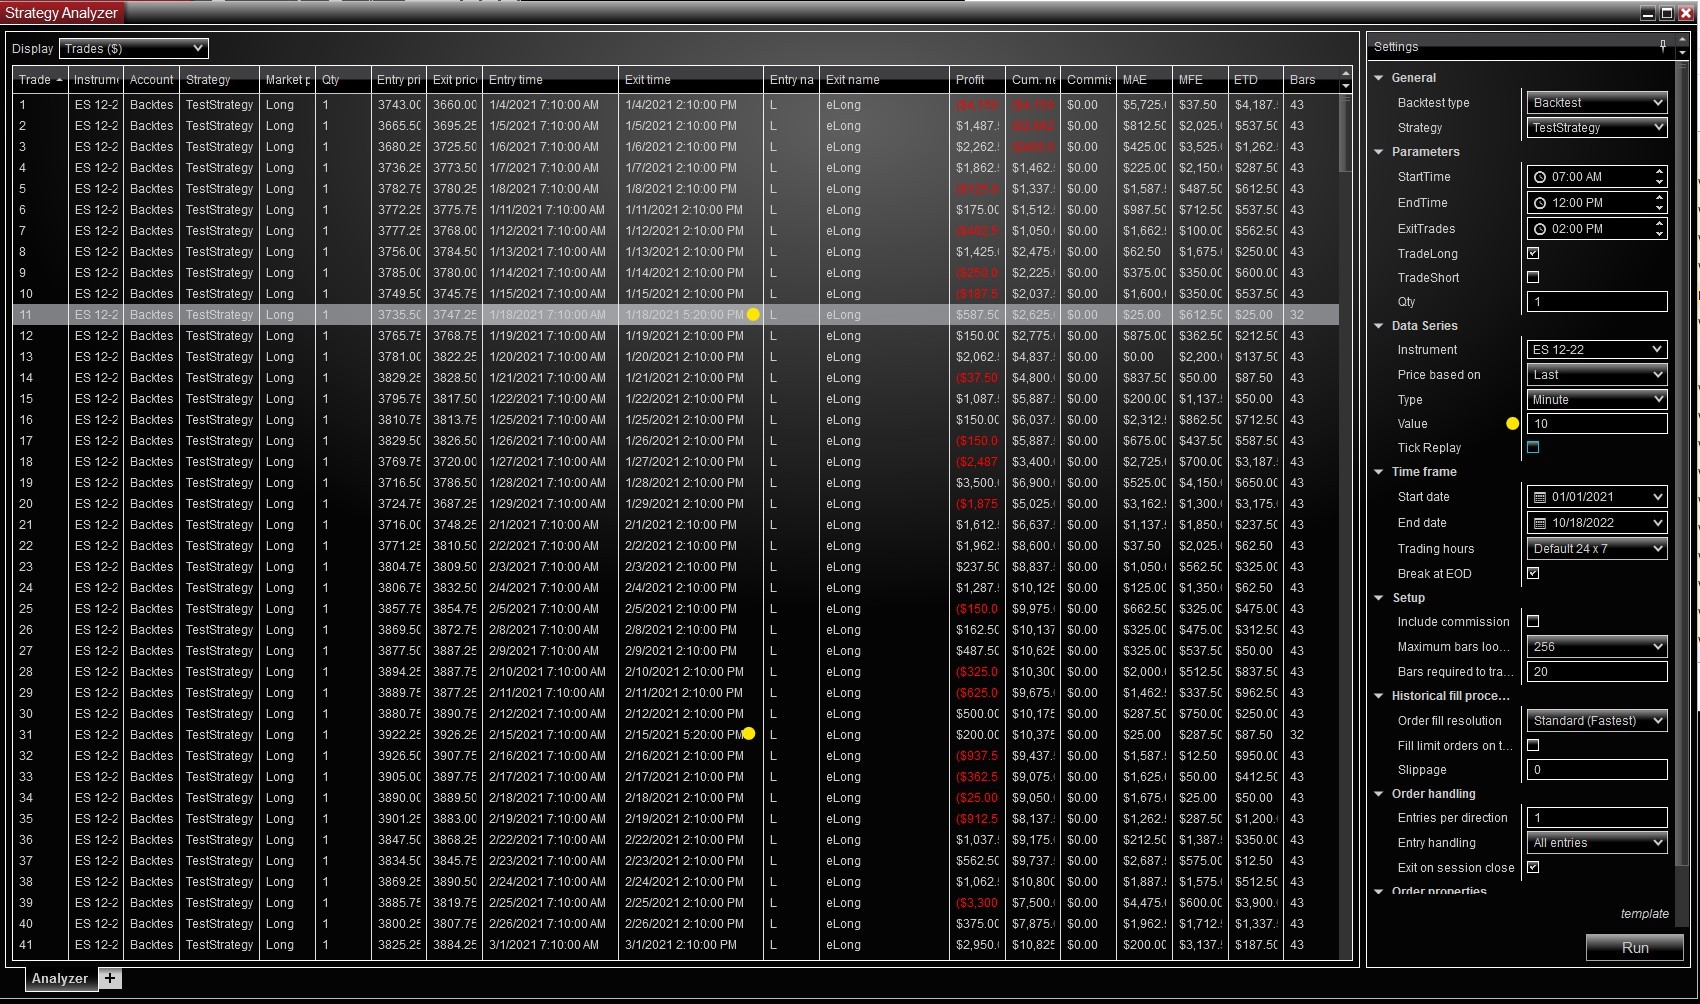Select trade row 20 dated 1/29/2021
1700x1004 pixels.
(676, 504)
